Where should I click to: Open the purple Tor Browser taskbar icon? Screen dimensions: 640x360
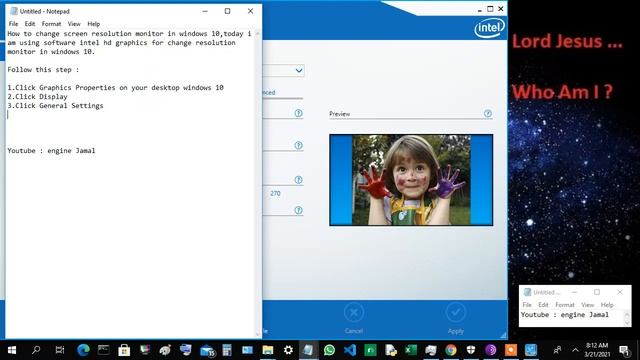pyautogui.click(x=491, y=350)
